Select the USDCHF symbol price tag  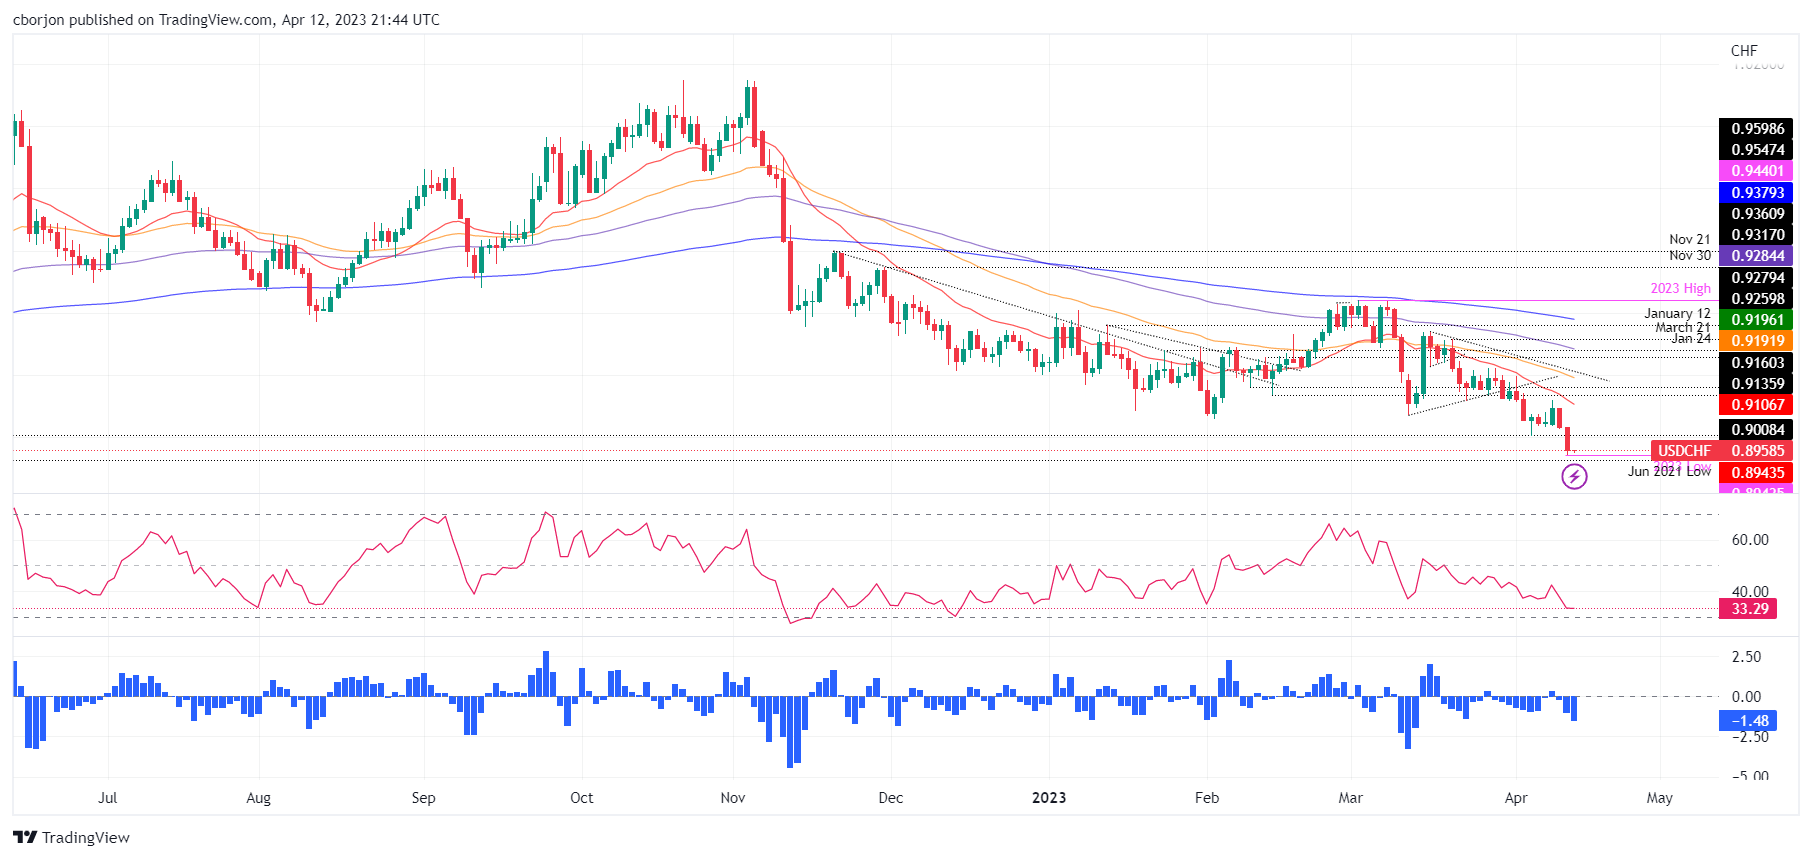1684,451
